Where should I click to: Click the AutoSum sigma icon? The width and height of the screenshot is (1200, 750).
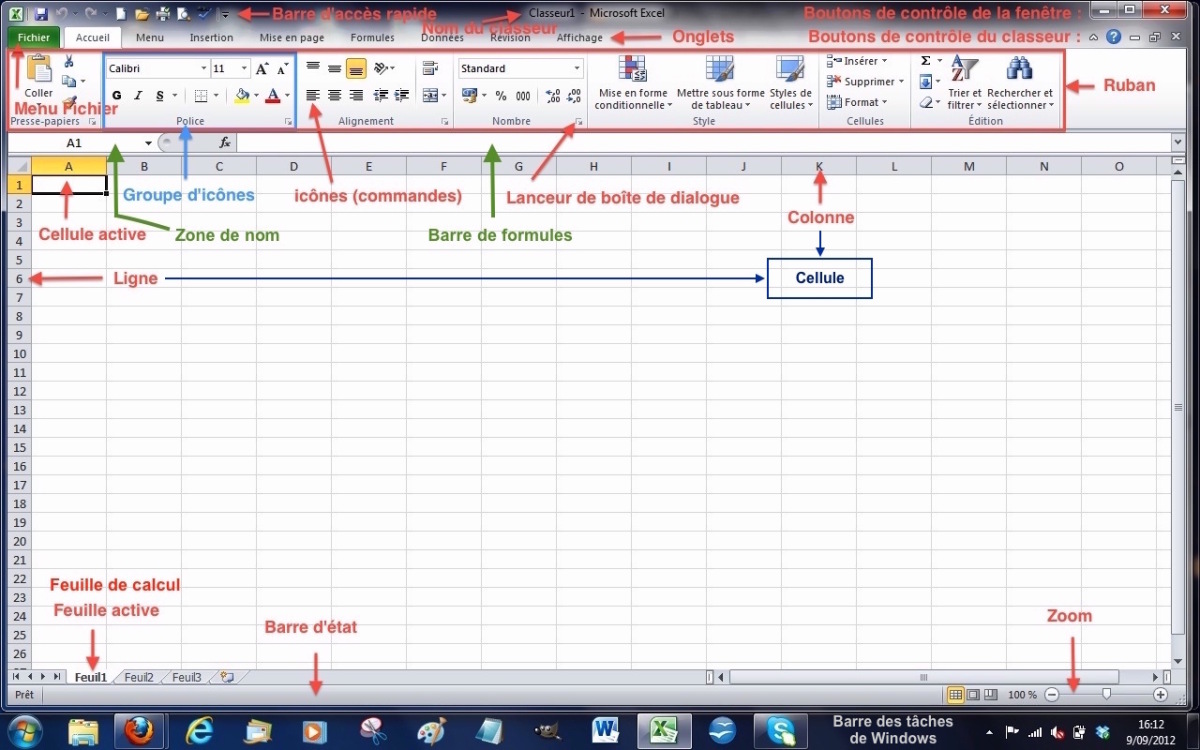coord(926,61)
